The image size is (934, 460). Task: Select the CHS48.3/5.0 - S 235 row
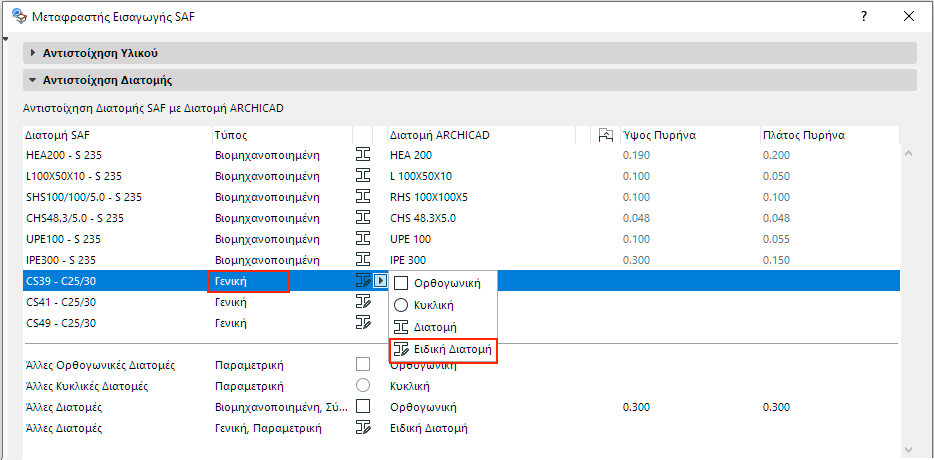tap(461, 218)
